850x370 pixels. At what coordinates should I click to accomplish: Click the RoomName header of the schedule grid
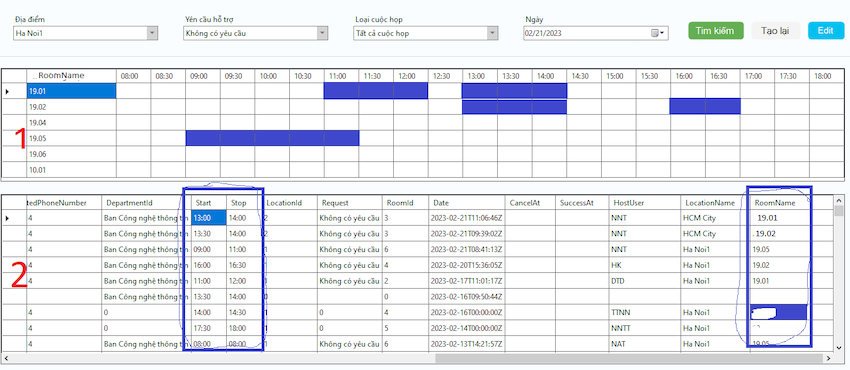pyautogui.click(x=72, y=76)
